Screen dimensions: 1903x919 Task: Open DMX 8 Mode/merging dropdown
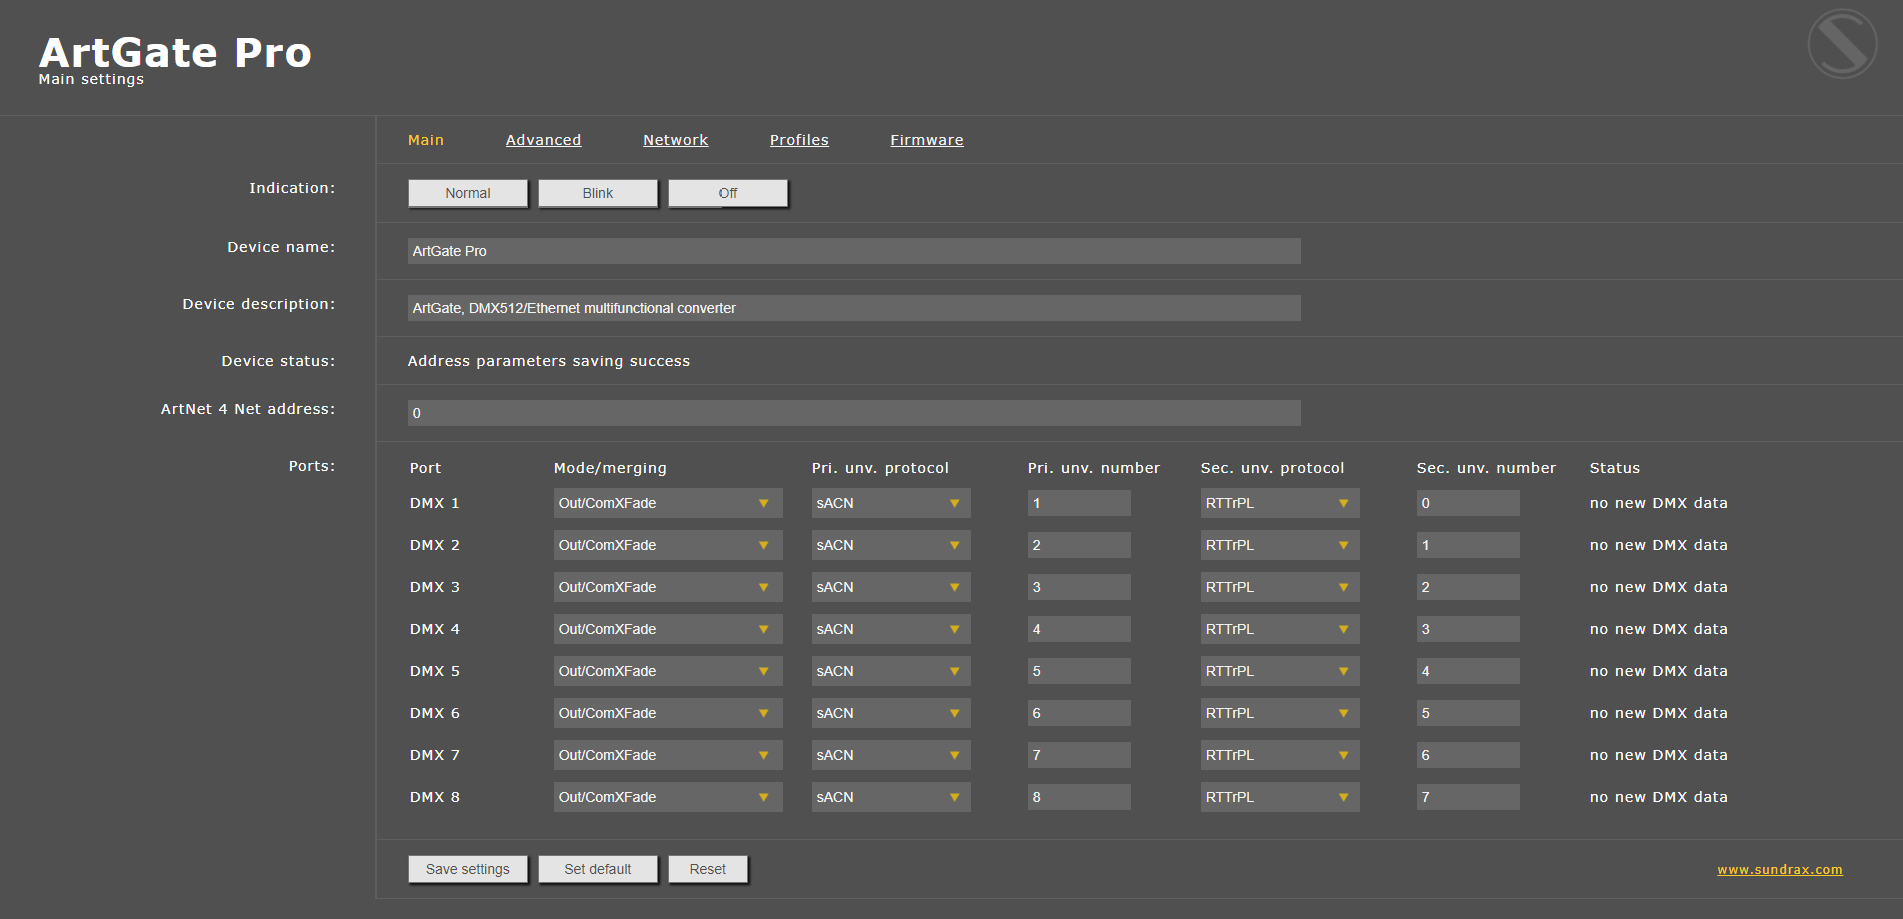pyautogui.click(x=667, y=797)
